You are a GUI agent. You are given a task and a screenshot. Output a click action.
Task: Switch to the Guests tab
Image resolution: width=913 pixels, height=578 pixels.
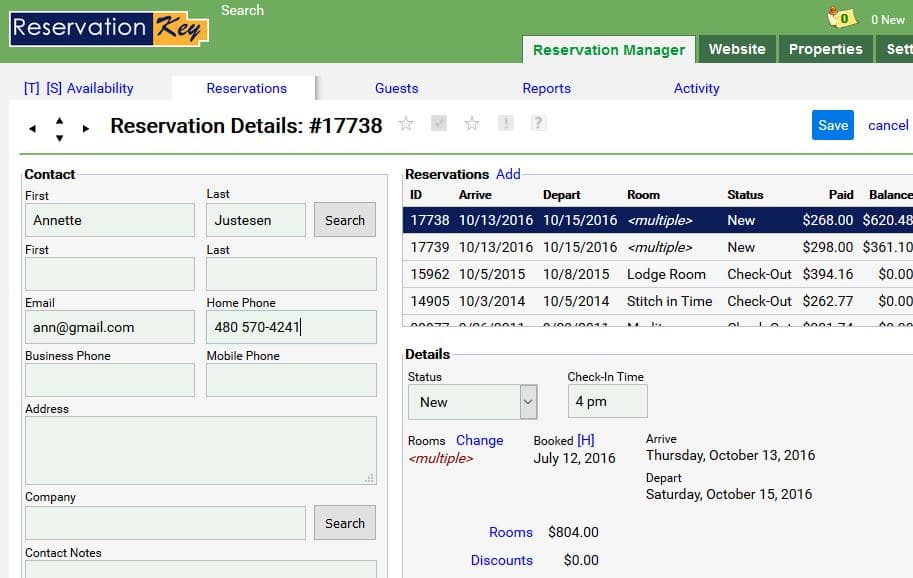coord(396,88)
